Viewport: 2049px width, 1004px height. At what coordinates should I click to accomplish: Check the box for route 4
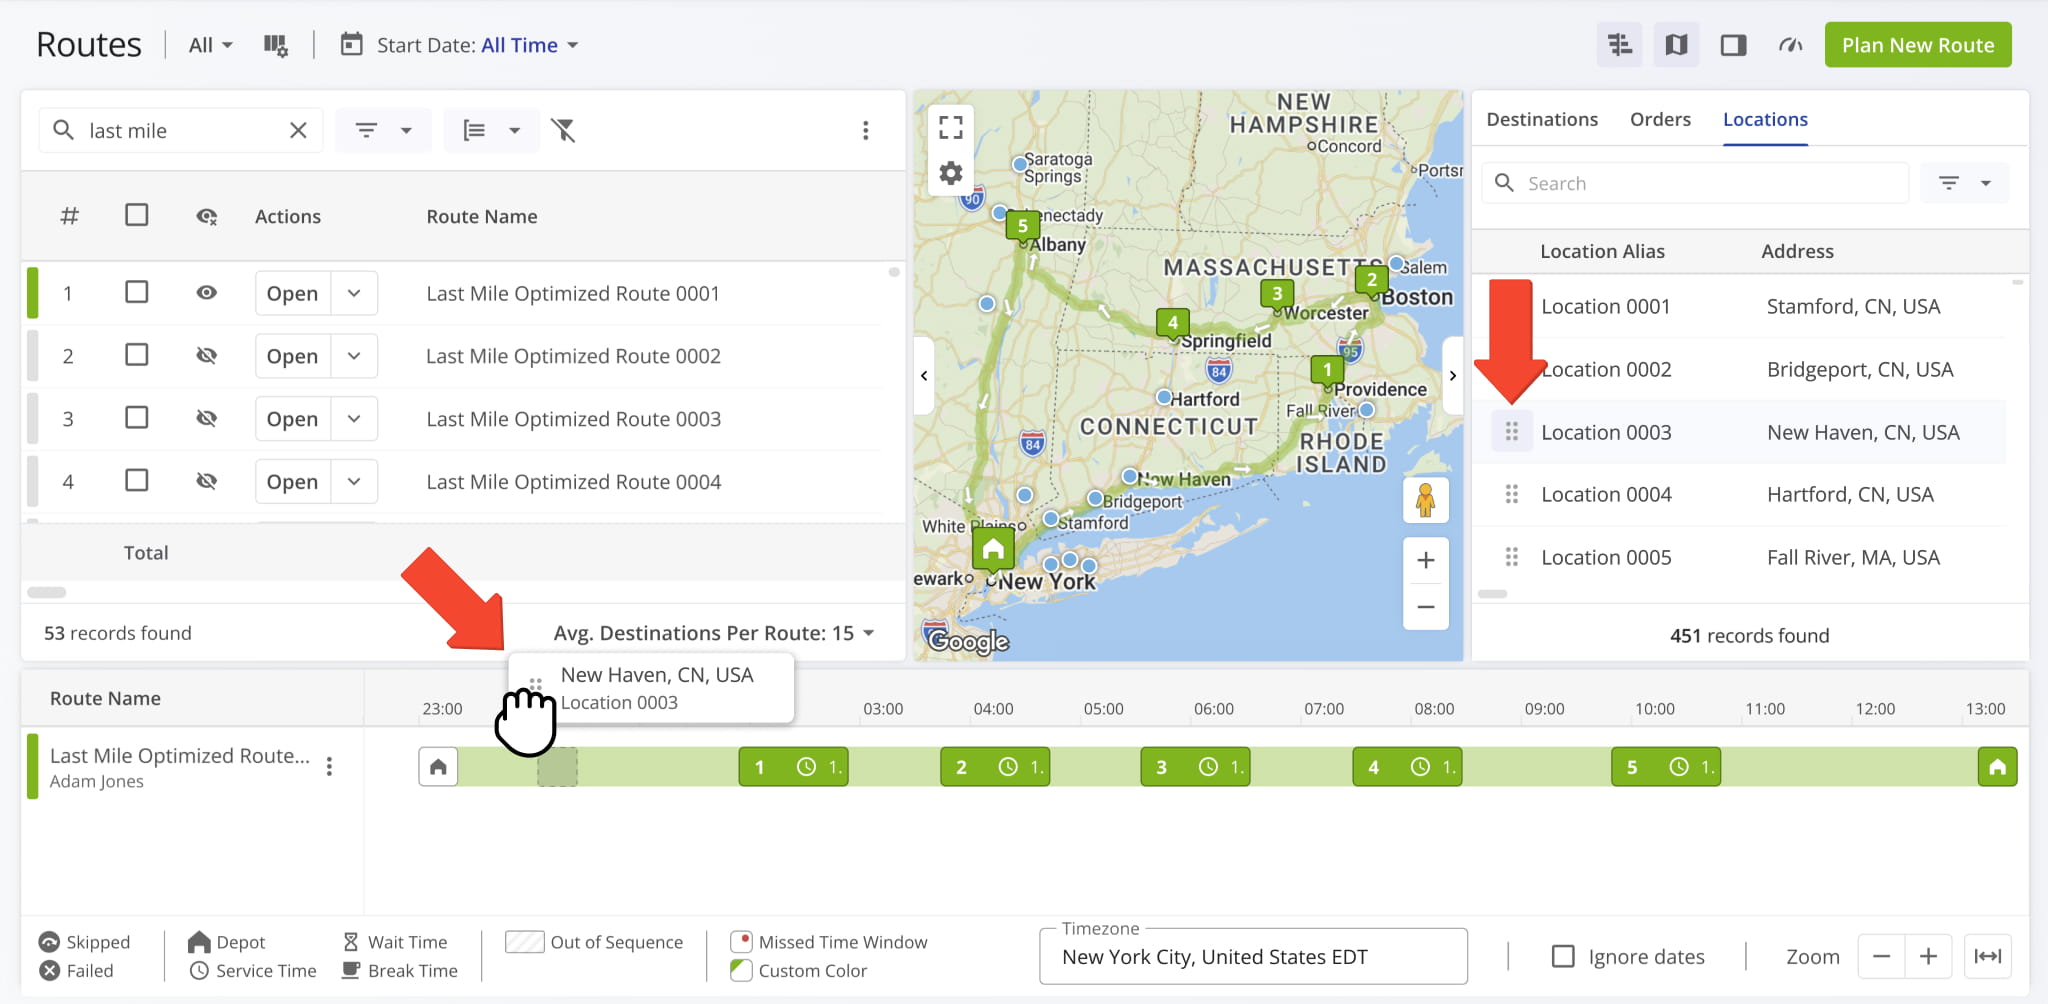[137, 481]
